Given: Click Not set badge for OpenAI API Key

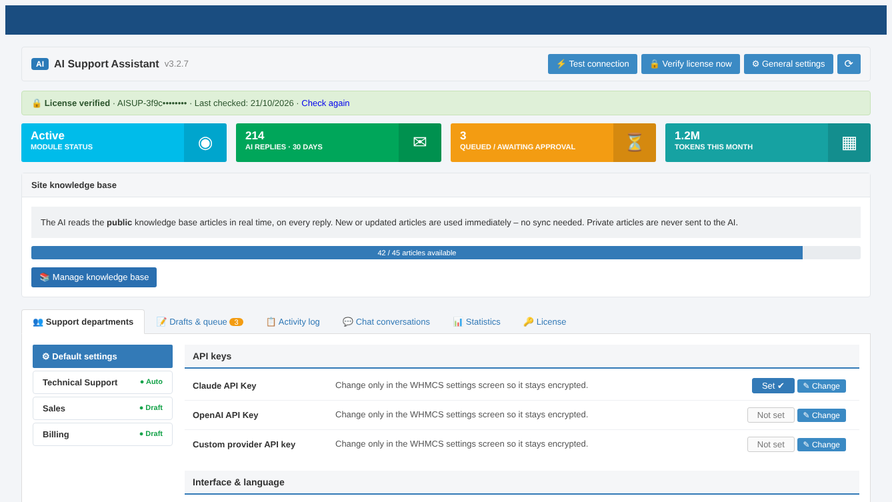Looking at the screenshot, I should 771,415.
